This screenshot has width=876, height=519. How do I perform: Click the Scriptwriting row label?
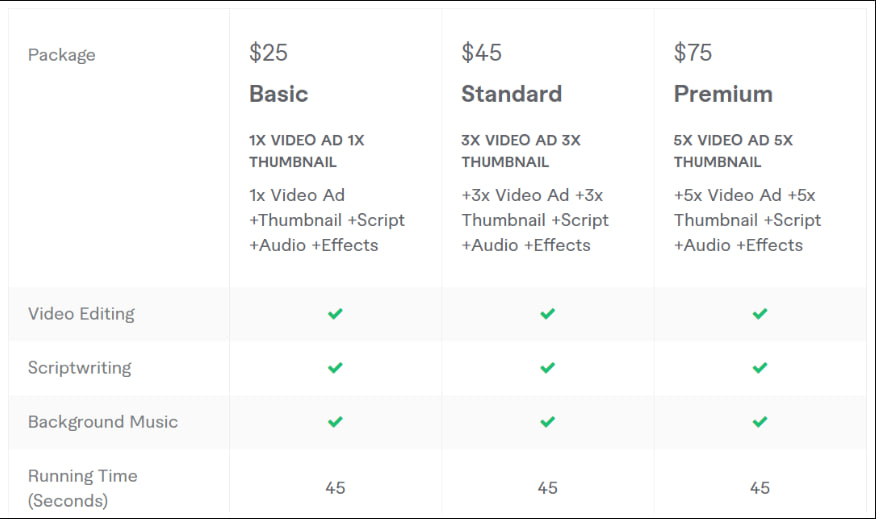[79, 368]
